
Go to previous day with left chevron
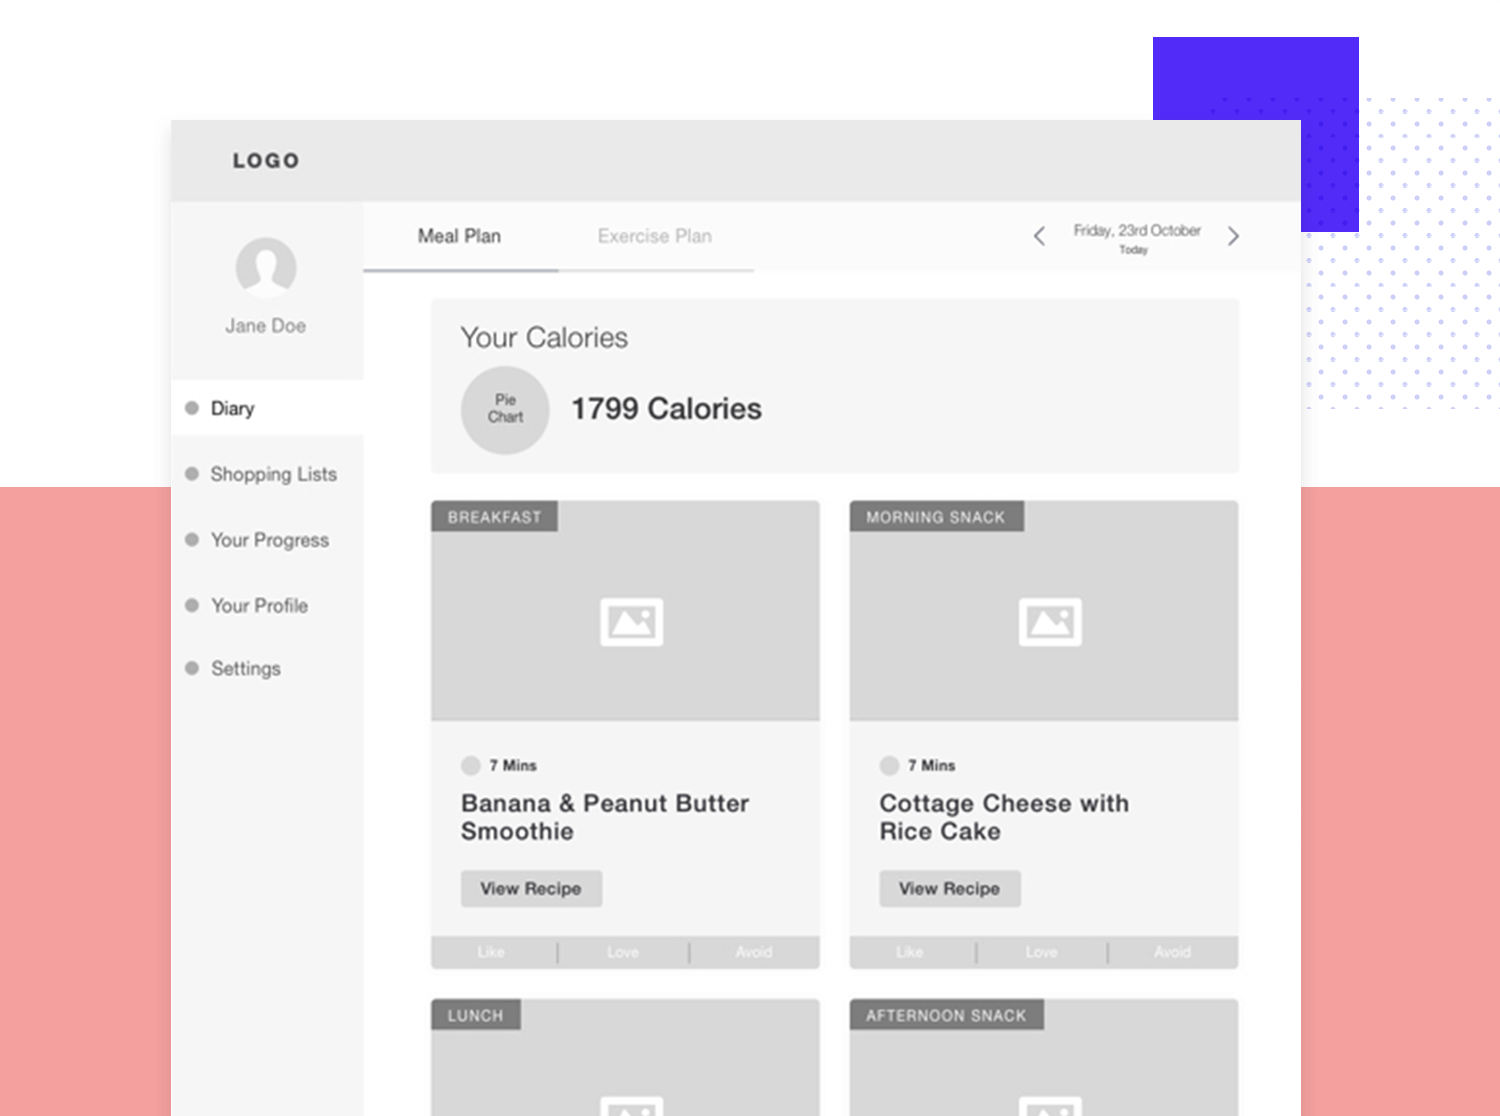[1039, 236]
